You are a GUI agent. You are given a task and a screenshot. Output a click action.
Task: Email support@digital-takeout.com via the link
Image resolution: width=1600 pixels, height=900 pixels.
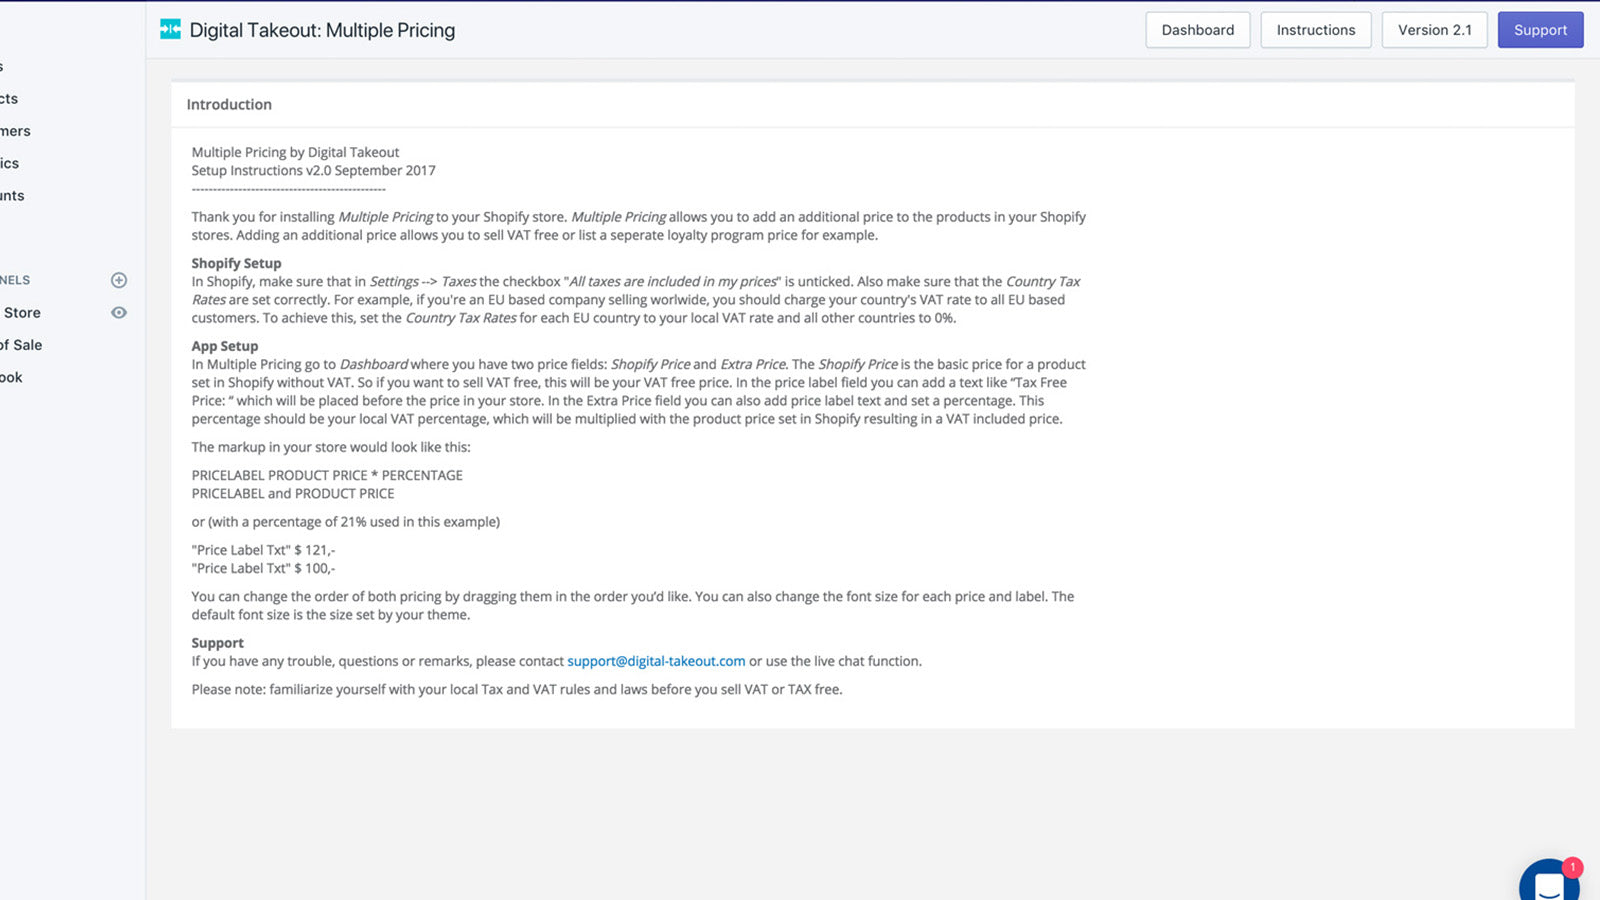[656, 661]
